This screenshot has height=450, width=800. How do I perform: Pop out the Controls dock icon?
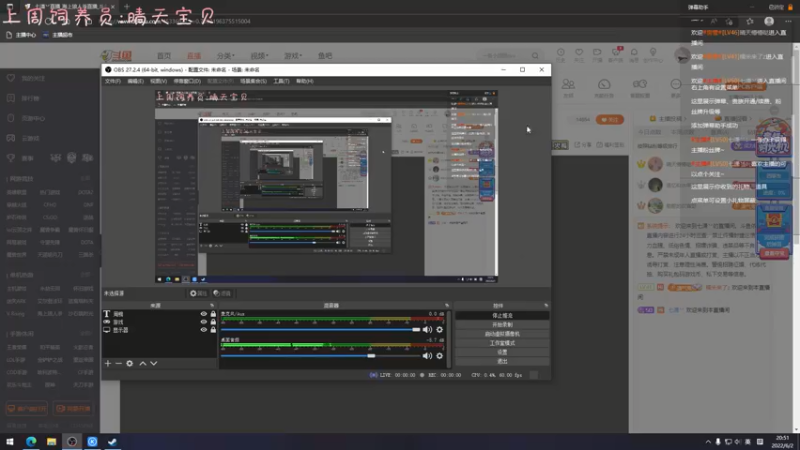tap(546, 305)
